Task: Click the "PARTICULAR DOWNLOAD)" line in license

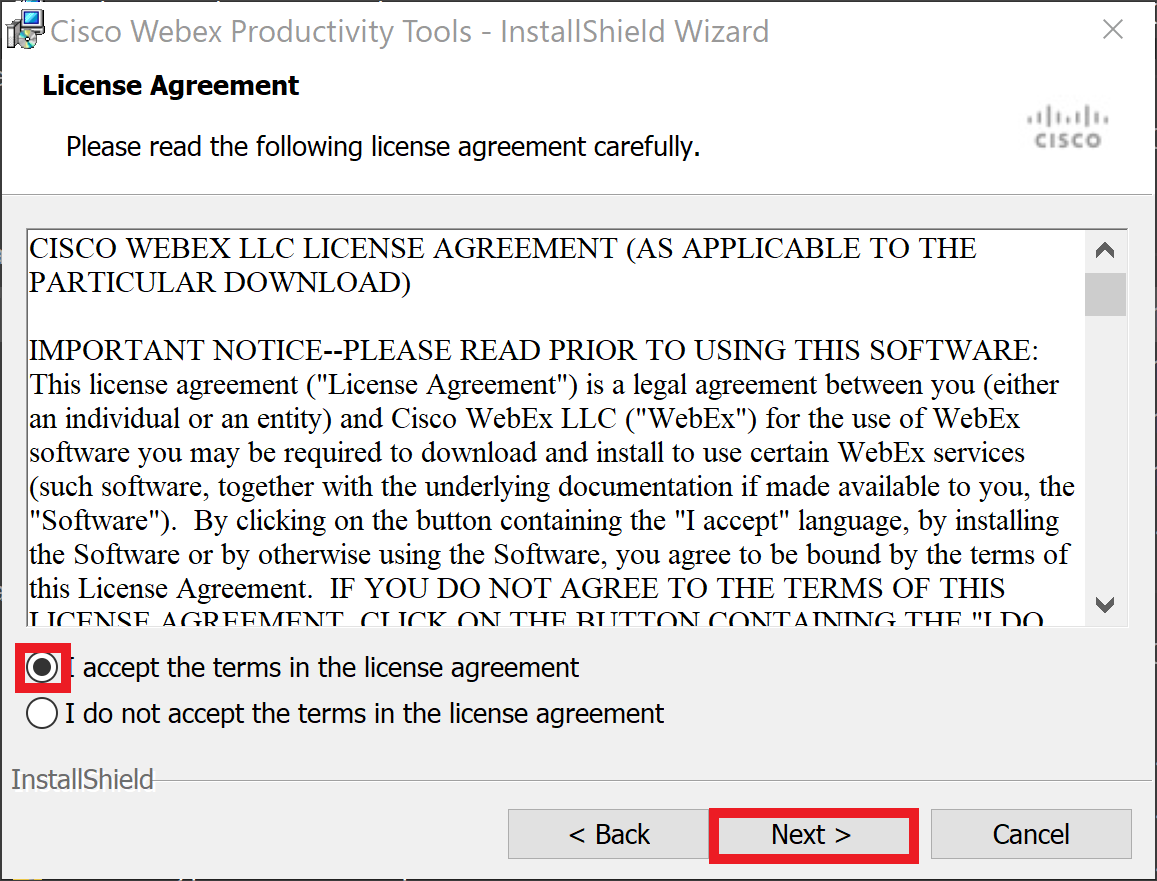Action: 220,283
